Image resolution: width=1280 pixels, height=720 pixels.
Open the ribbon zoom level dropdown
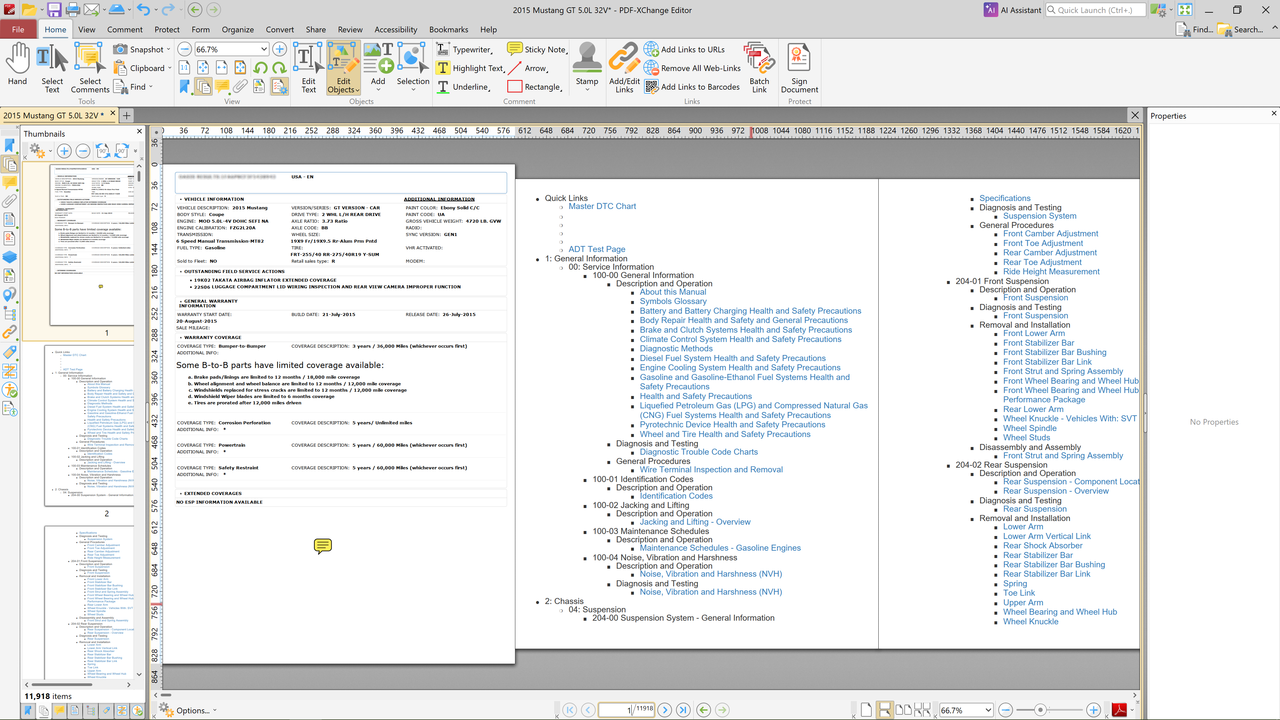[x=264, y=49]
